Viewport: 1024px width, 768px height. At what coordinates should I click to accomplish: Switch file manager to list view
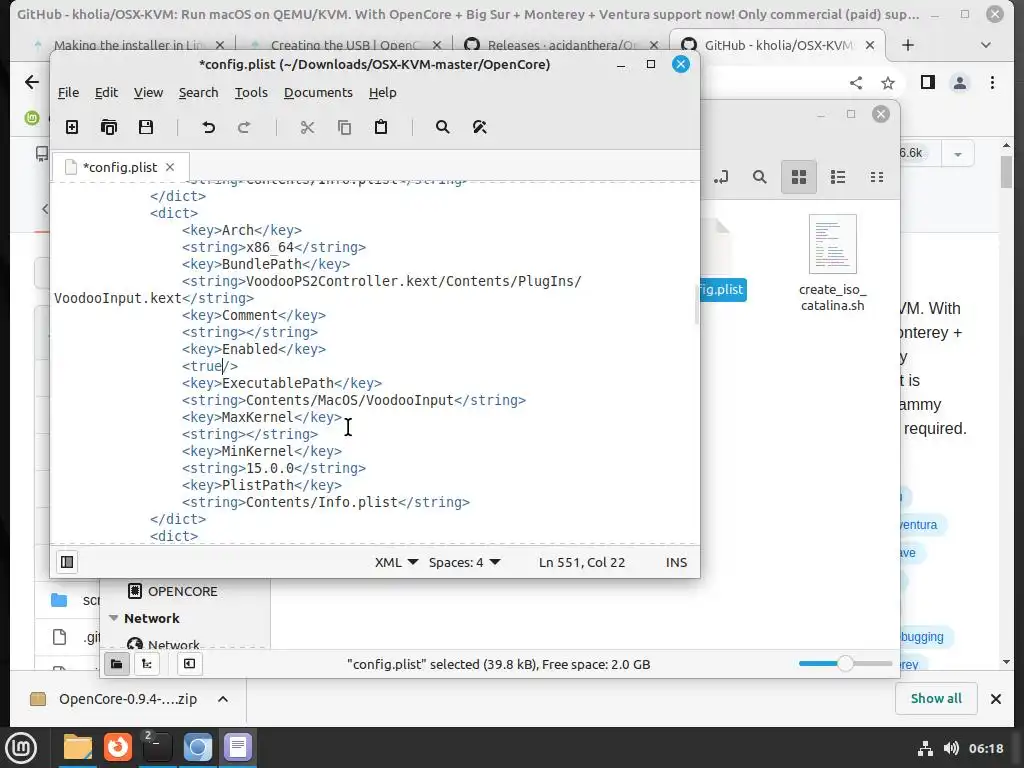point(838,177)
